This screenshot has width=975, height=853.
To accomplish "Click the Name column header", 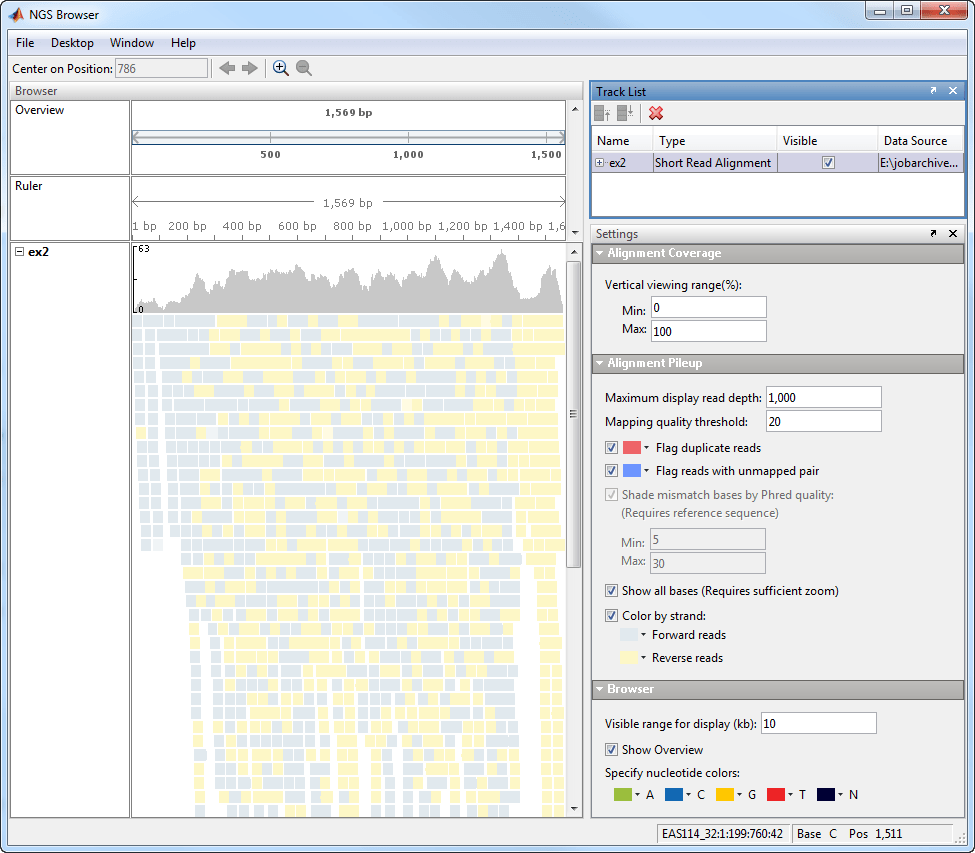I will [x=622, y=141].
